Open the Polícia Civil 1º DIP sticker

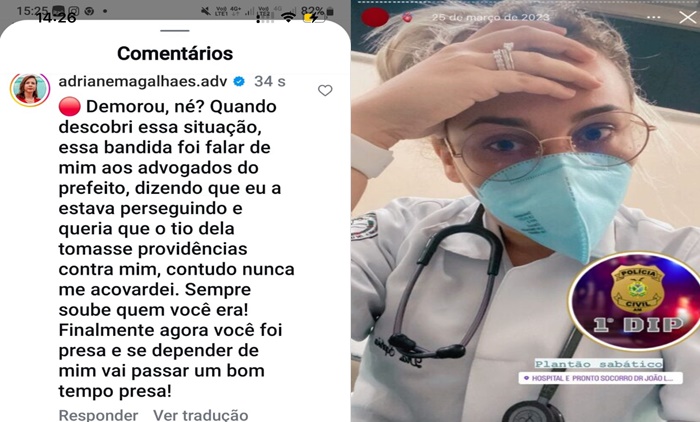(x=634, y=302)
